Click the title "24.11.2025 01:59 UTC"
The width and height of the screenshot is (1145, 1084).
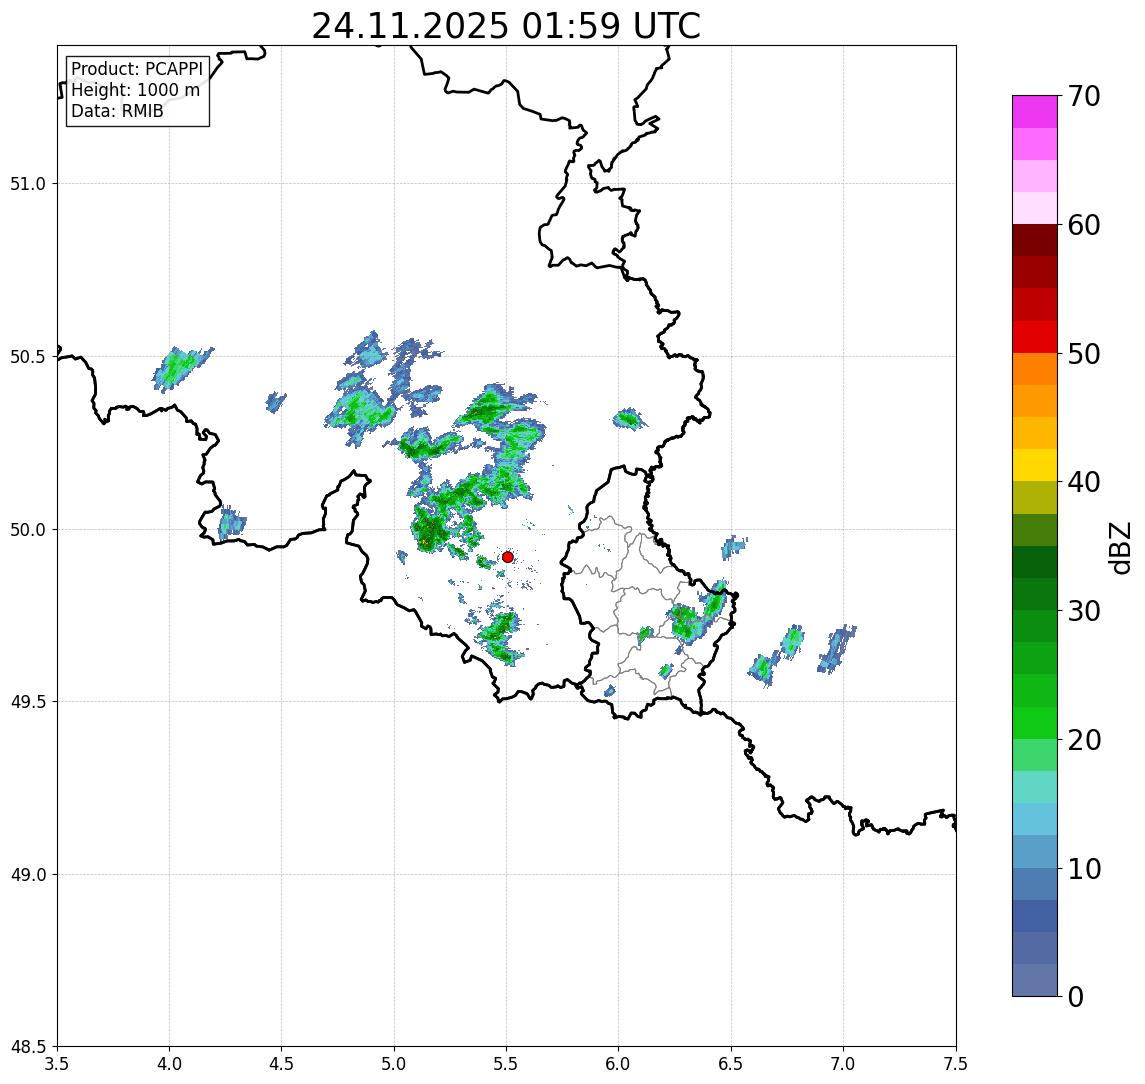point(506,26)
